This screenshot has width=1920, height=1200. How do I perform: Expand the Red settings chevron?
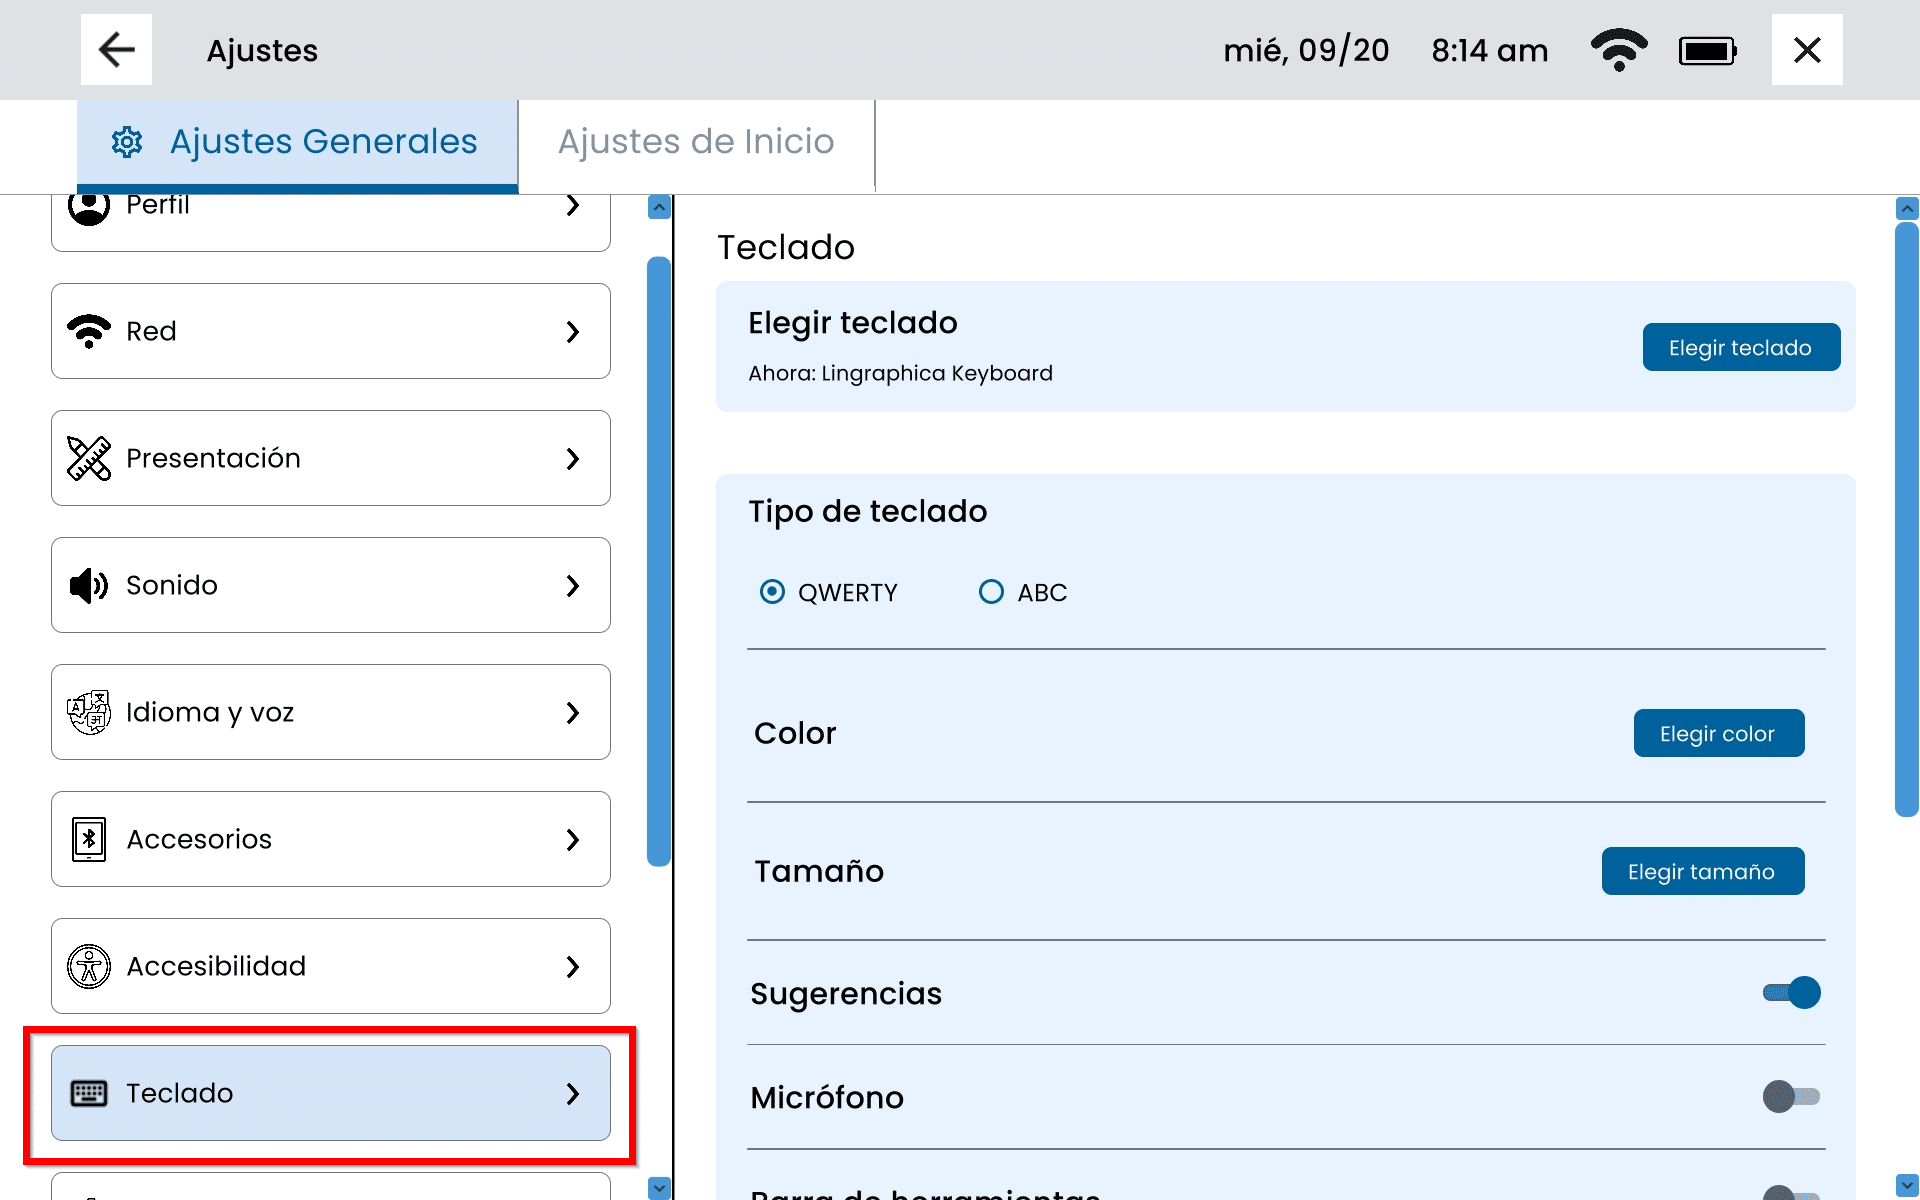click(573, 331)
